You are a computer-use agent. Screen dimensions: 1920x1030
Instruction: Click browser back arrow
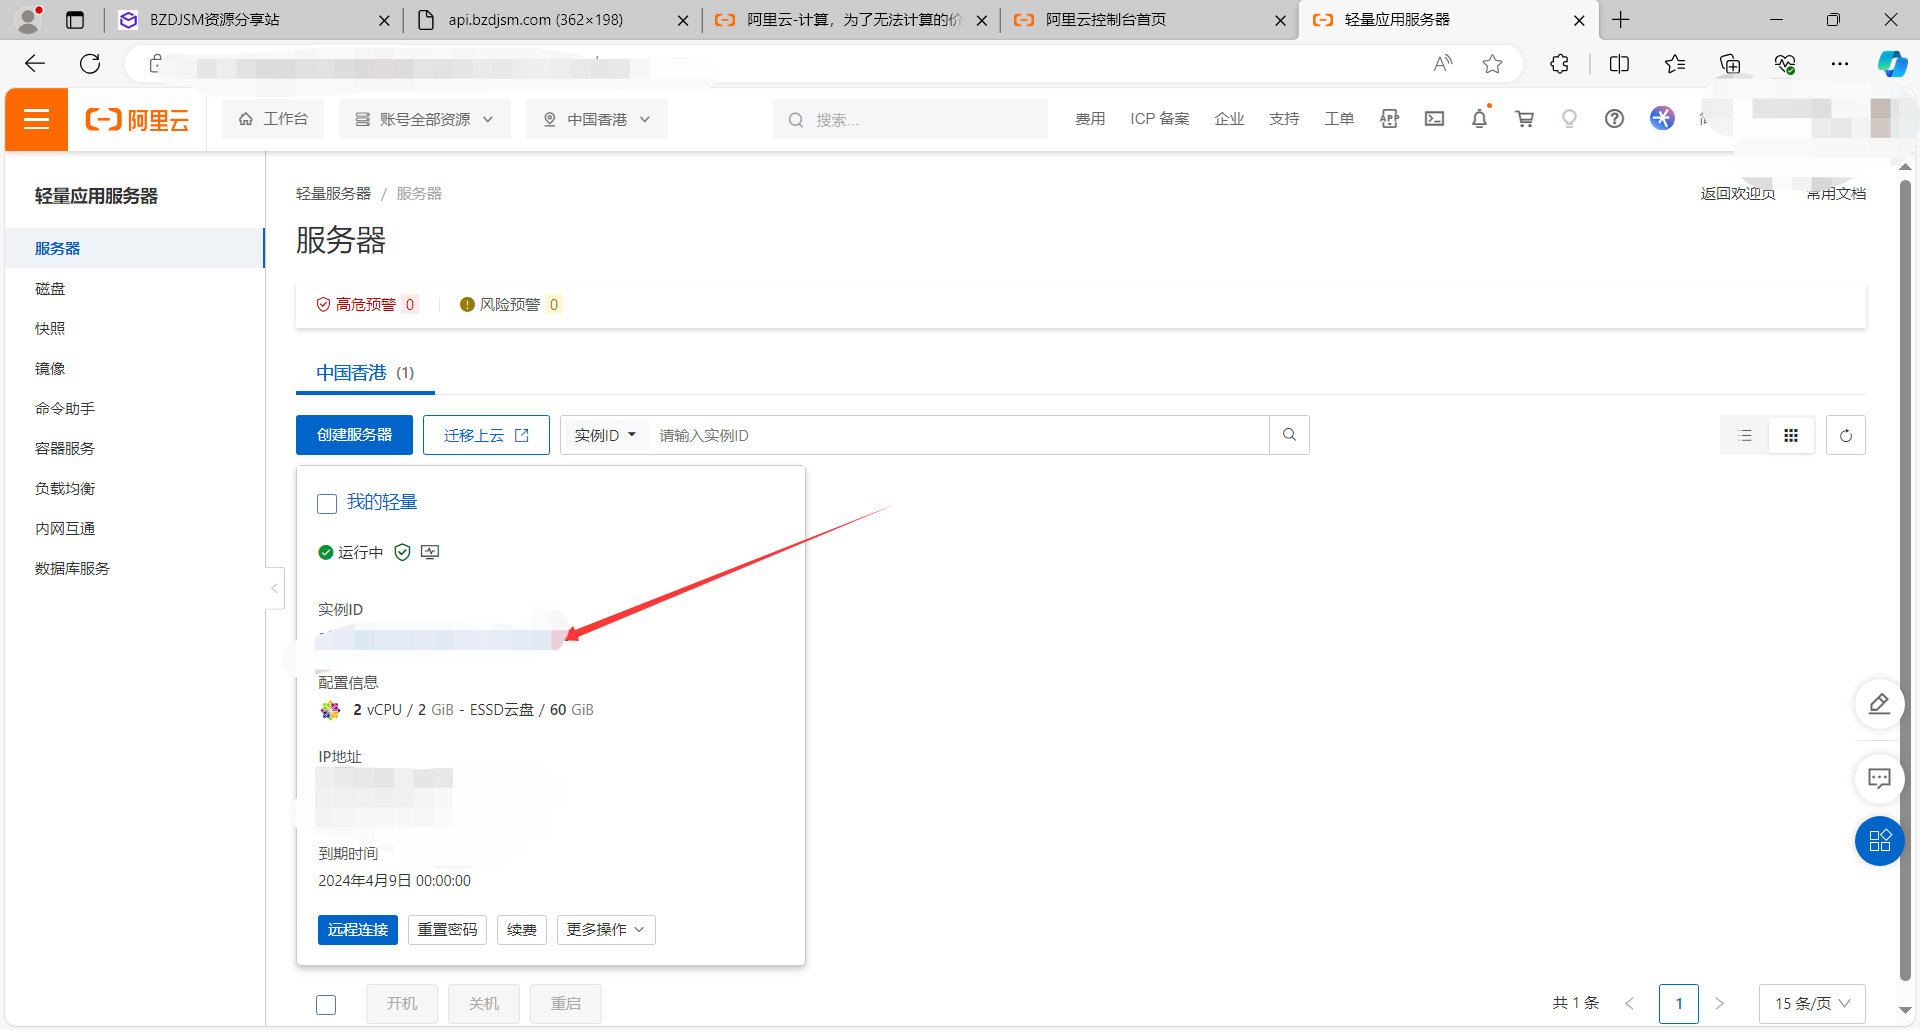(x=35, y=64)
